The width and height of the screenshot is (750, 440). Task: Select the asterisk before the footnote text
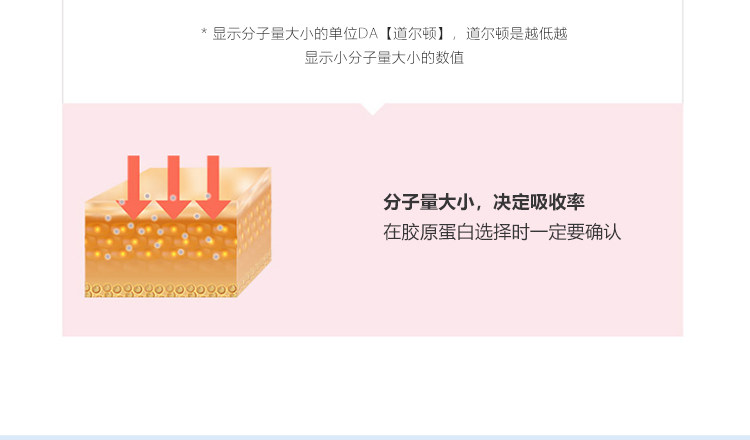[x=204, y=33]
